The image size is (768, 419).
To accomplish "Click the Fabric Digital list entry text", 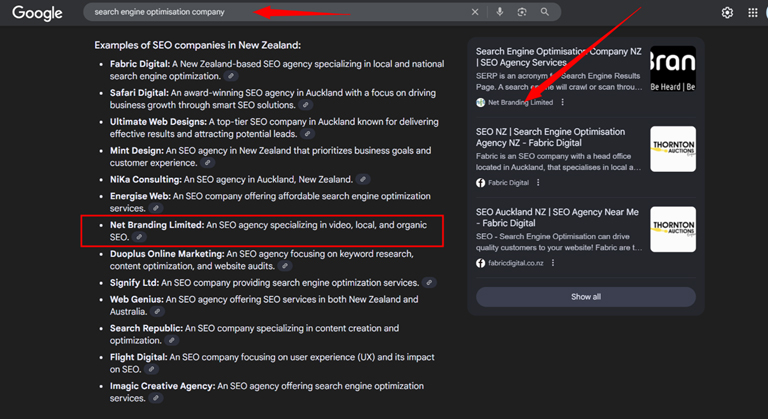I will coord(277,70).
